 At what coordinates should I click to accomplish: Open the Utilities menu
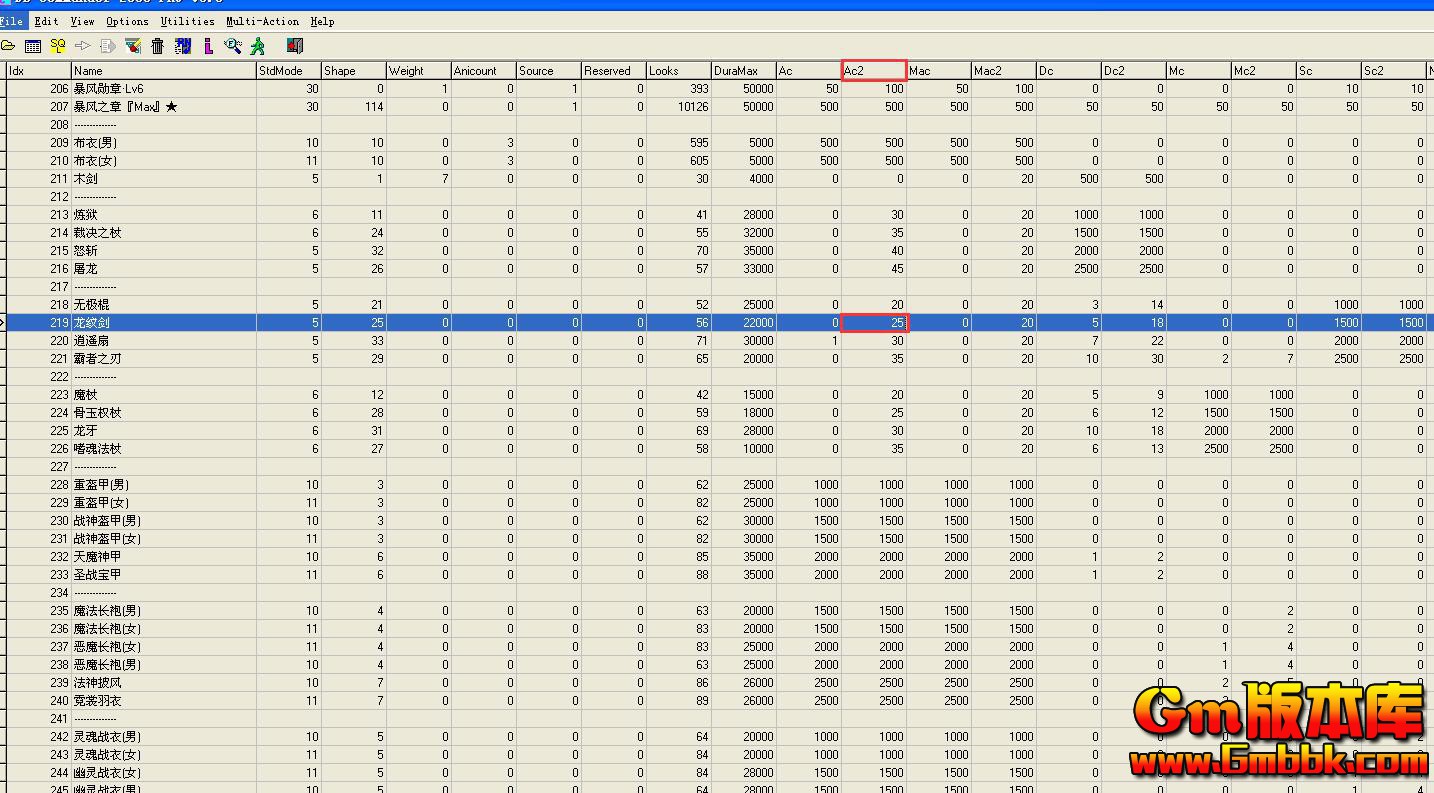pos(187,21)
